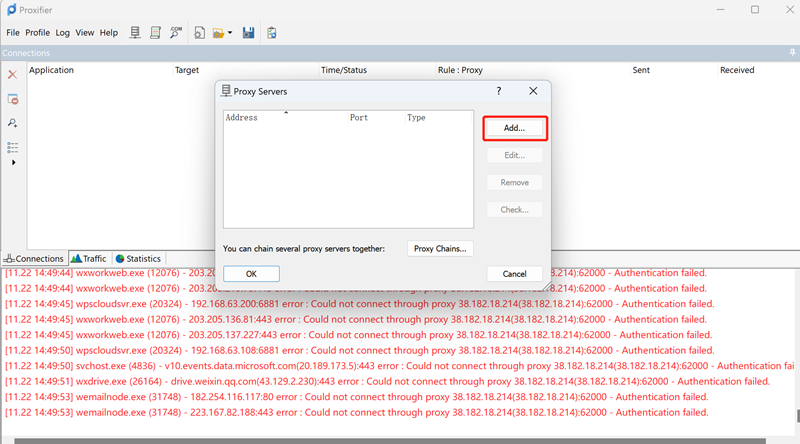Expand the sidebar arrow chevron
The image size is (800, 444).
coord(14,162)
